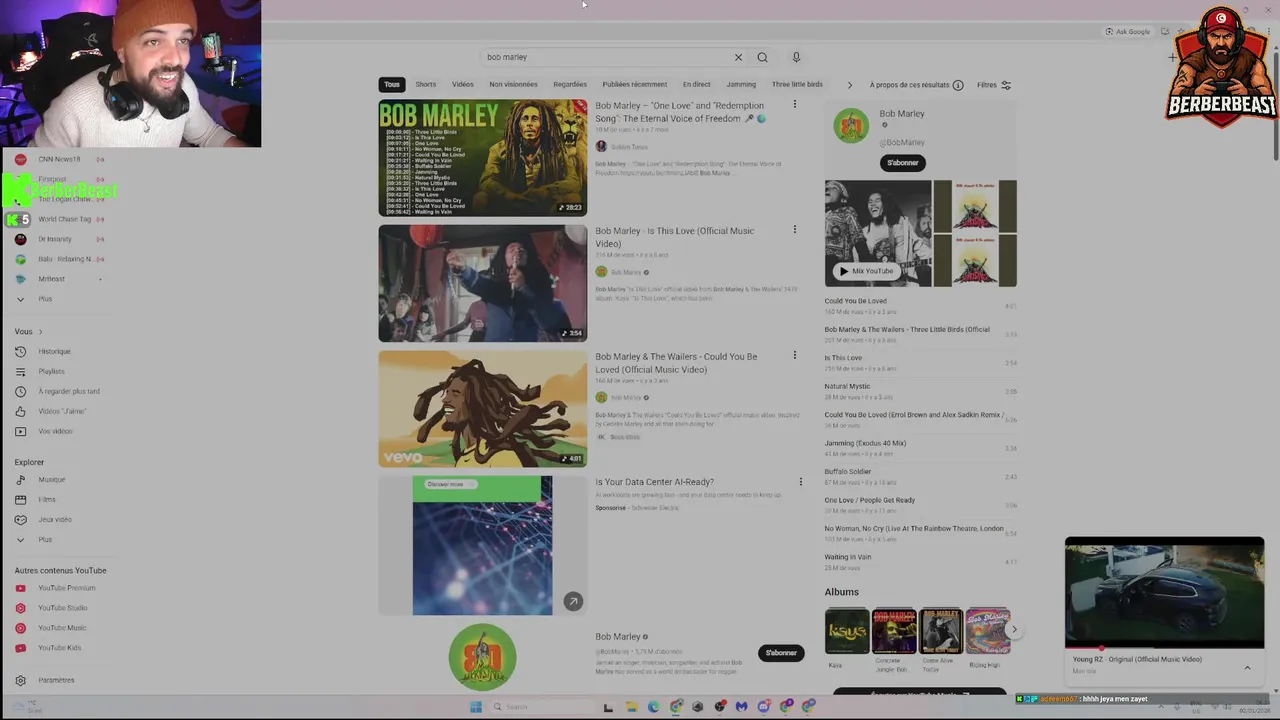Click the magnifier search button

click(762, 57)
